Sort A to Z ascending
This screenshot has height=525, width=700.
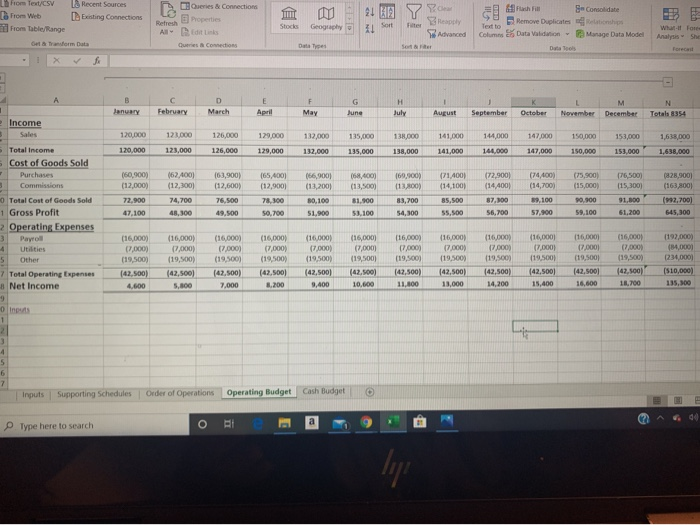point(370,12)
